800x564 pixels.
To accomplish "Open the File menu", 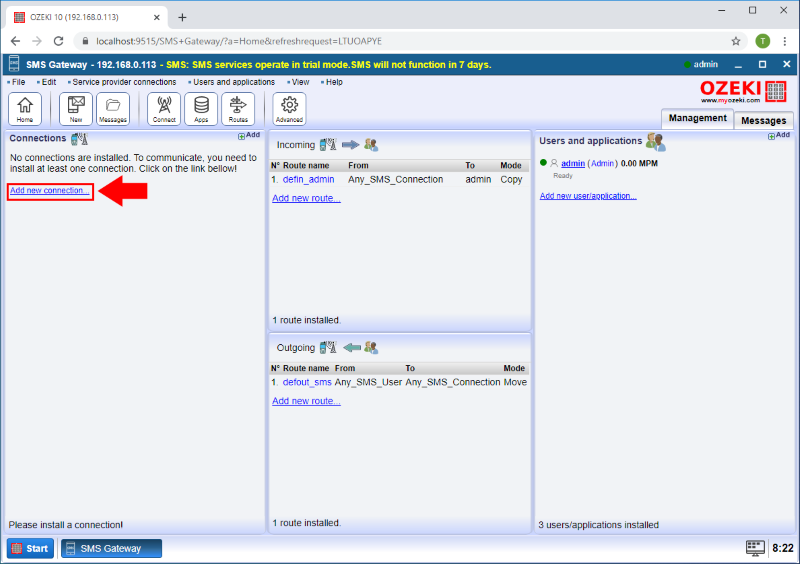I will pos(16,82).
